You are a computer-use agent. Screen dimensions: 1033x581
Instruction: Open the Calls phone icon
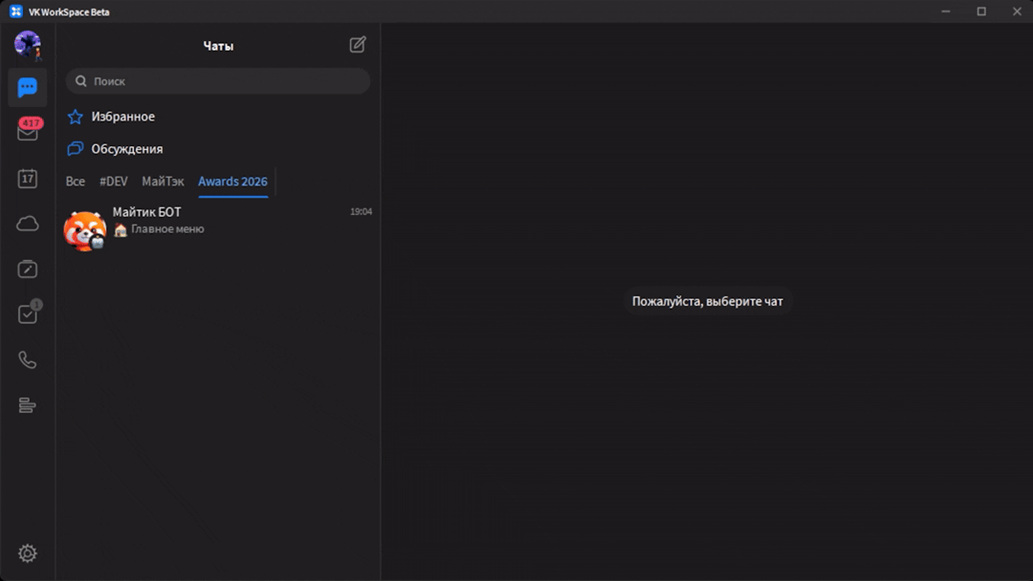click(27, 360)
